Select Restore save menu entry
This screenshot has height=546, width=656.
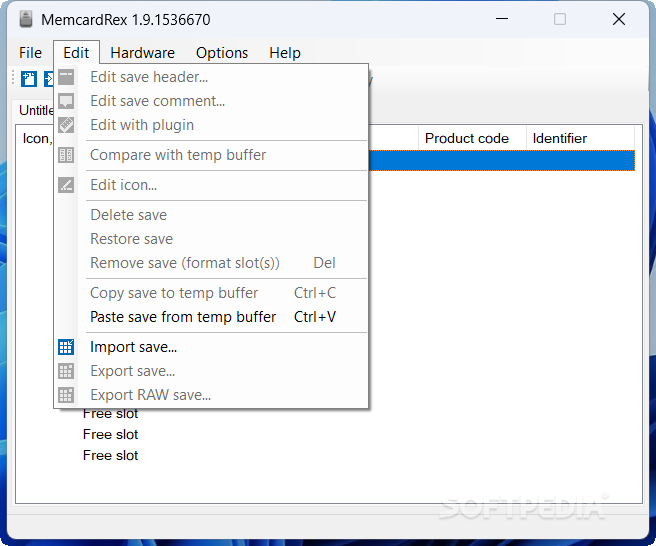211,239
